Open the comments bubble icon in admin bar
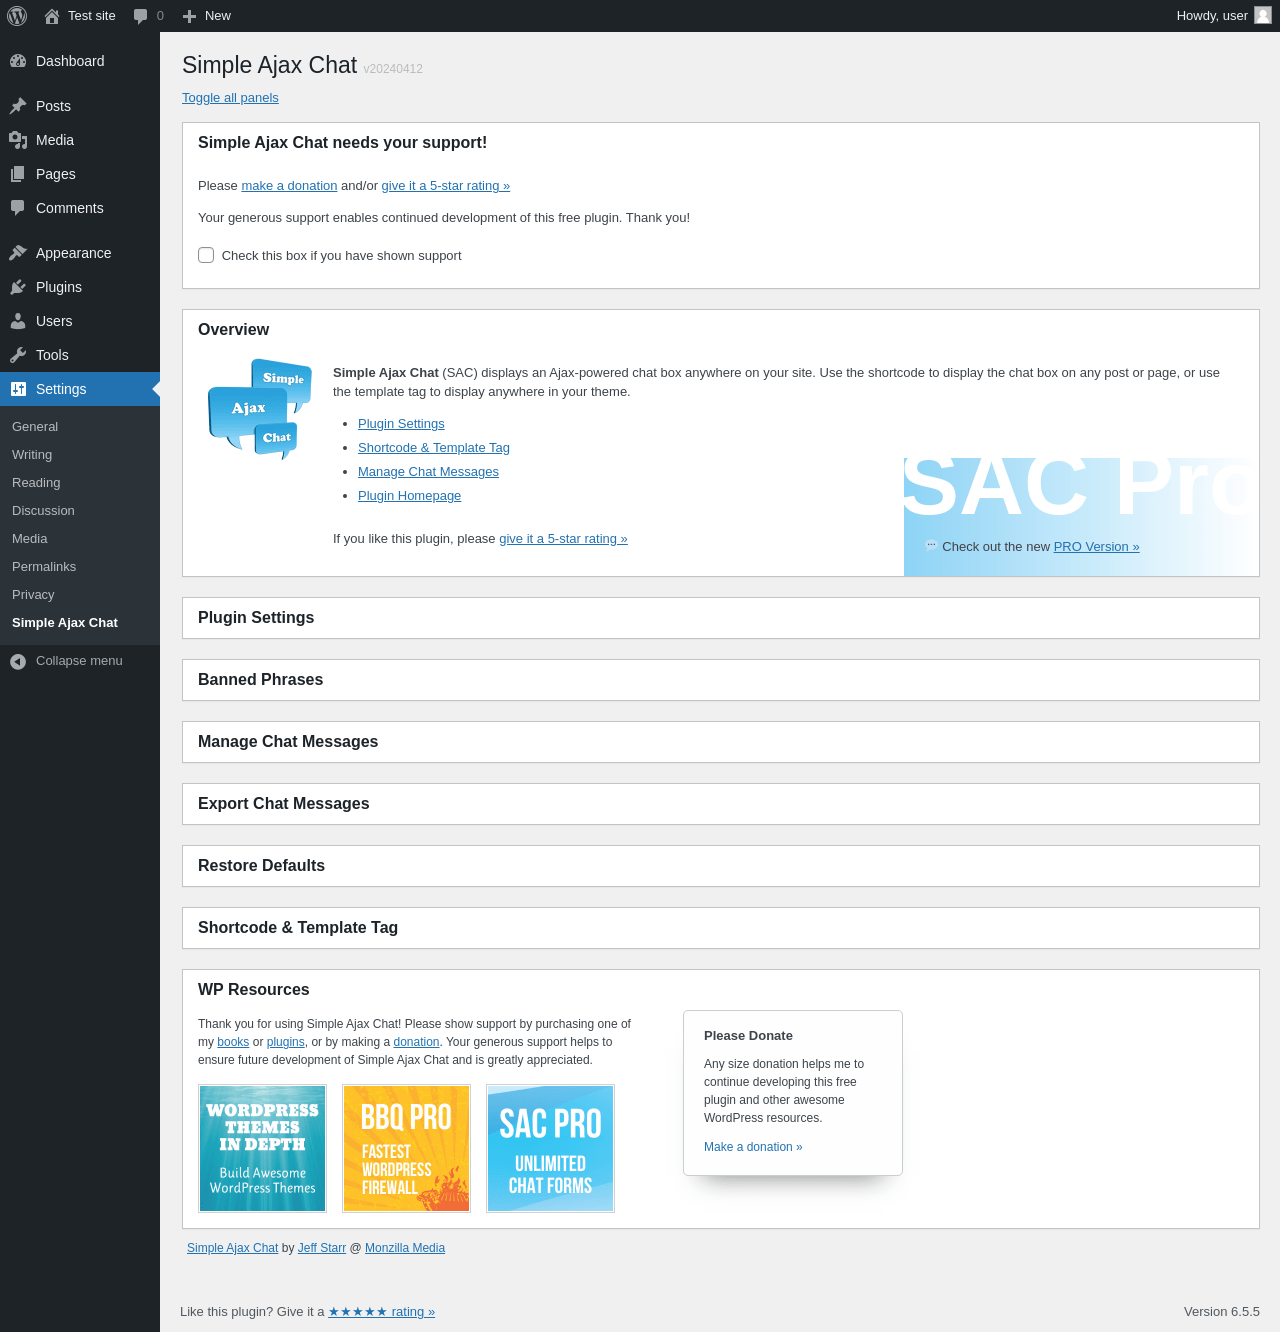The width and height of the screenshot is (1280, 1332). tap(141, 16)
